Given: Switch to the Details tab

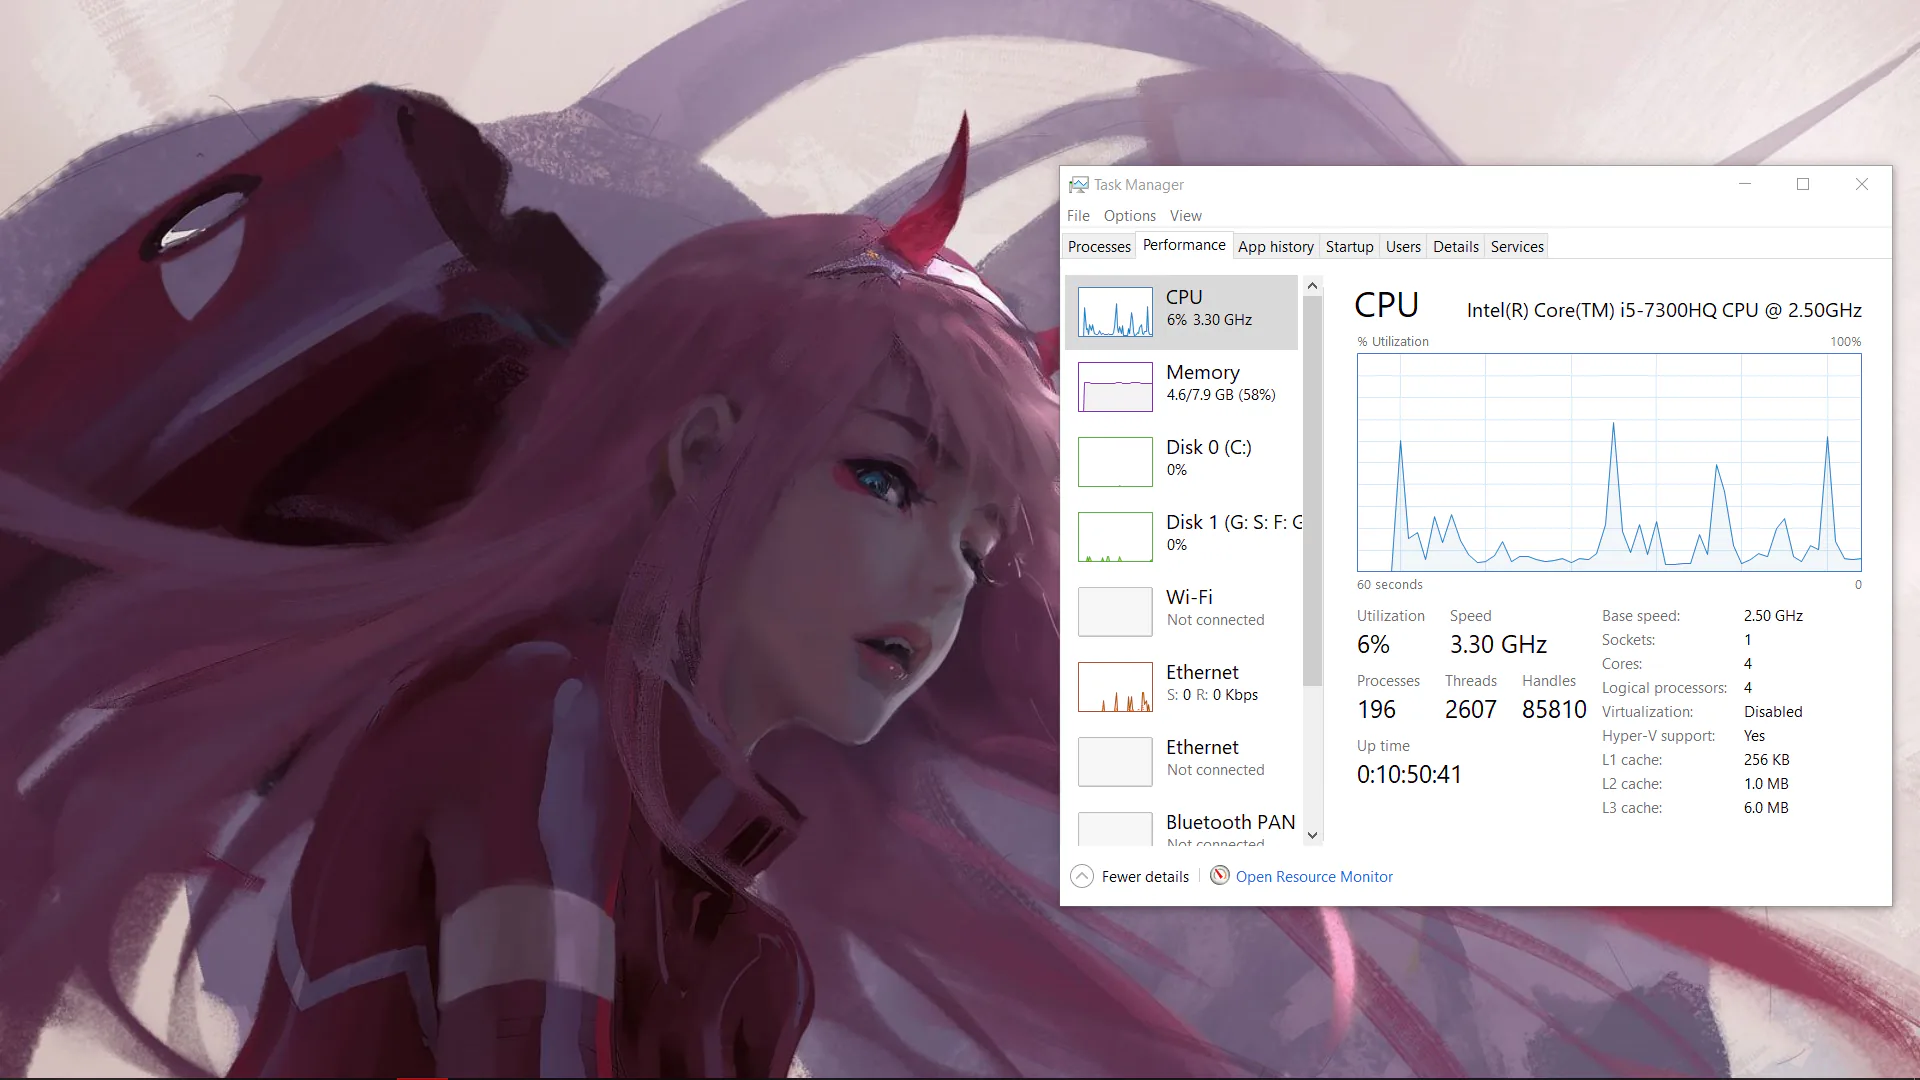Looking at the screenshot, I should point(1456,247).
